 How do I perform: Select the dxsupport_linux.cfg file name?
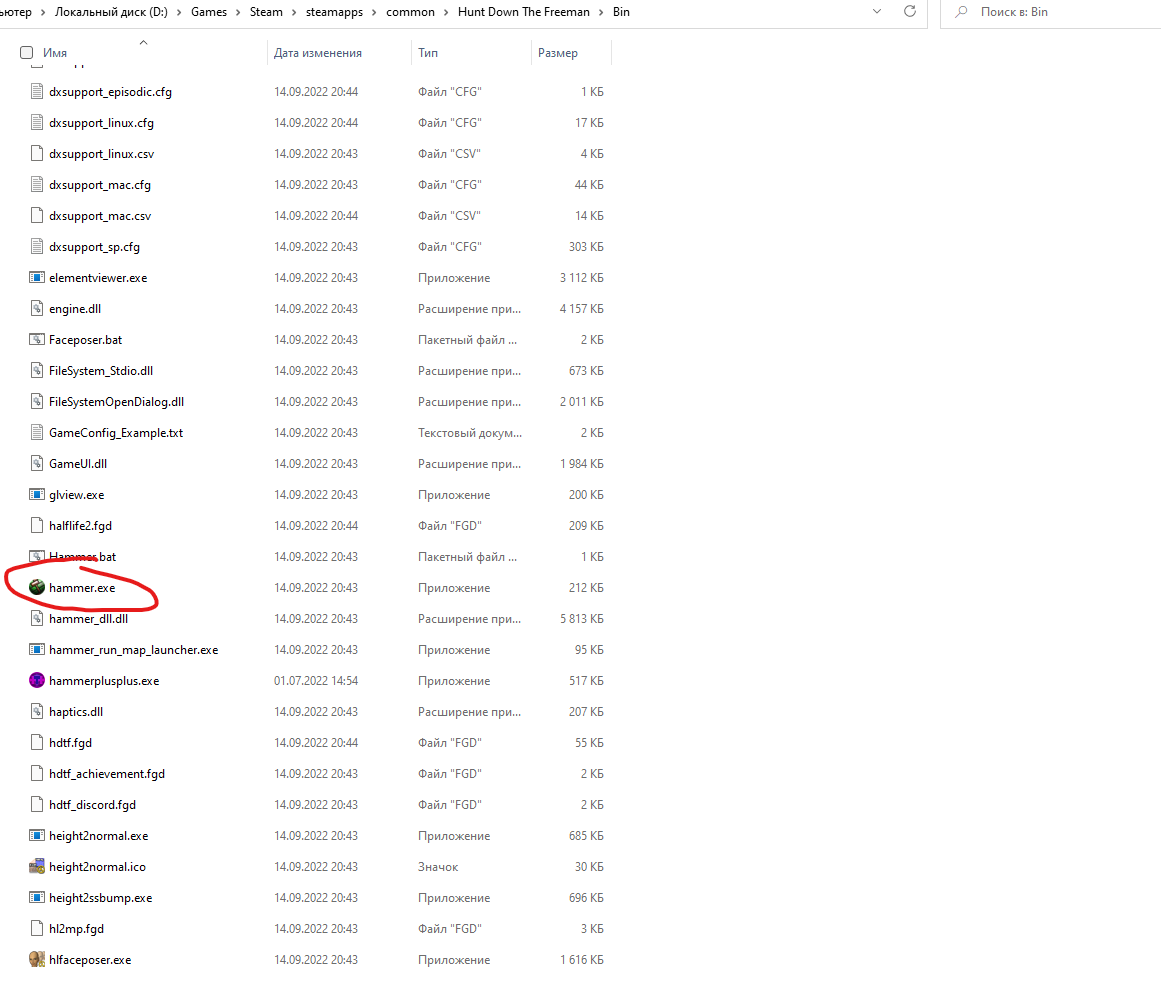click(x=101, y=123)
